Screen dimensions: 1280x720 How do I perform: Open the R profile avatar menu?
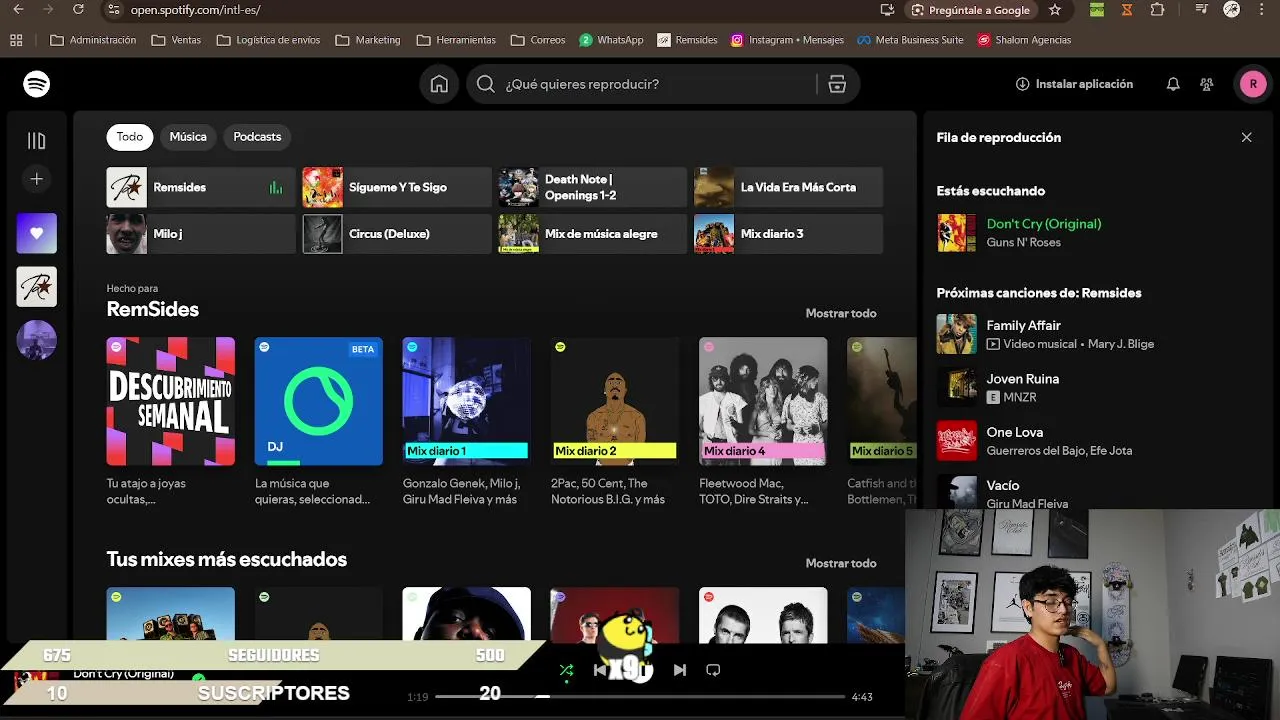[1253, 84]
